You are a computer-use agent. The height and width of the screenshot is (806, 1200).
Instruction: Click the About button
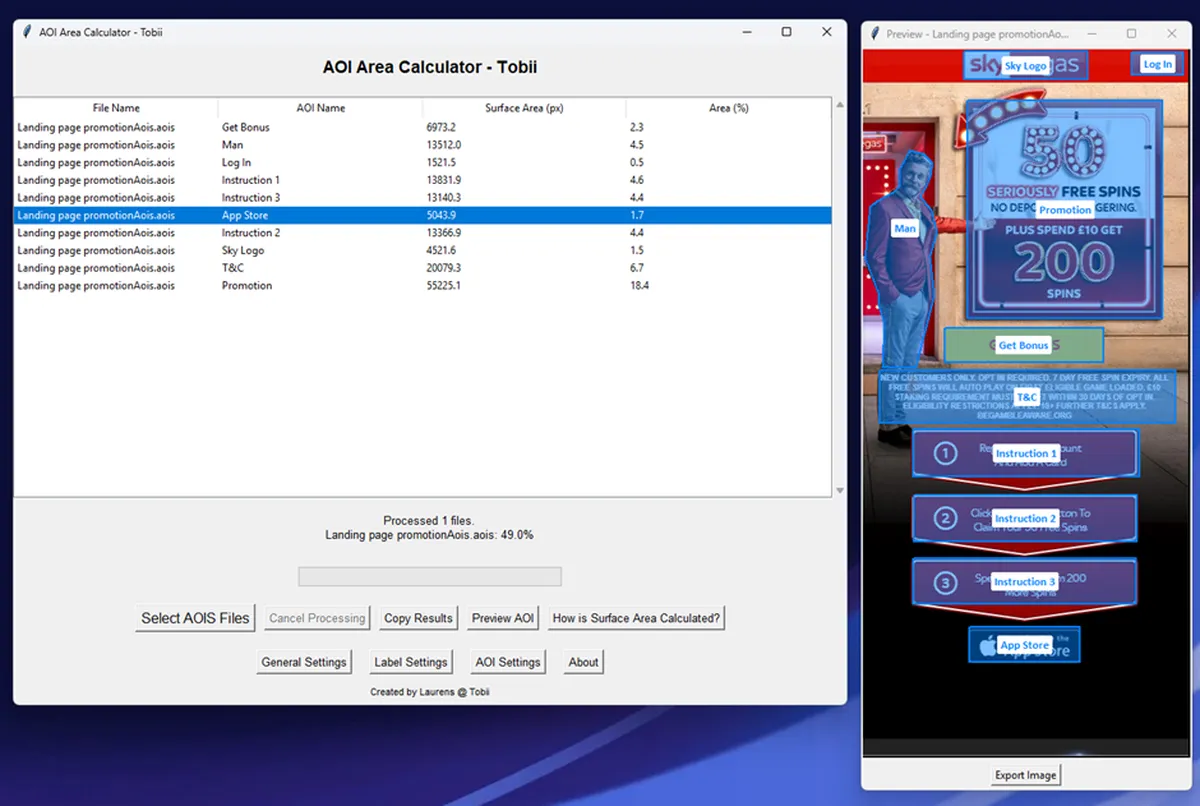pyautogui.click(x=583, y=662)
